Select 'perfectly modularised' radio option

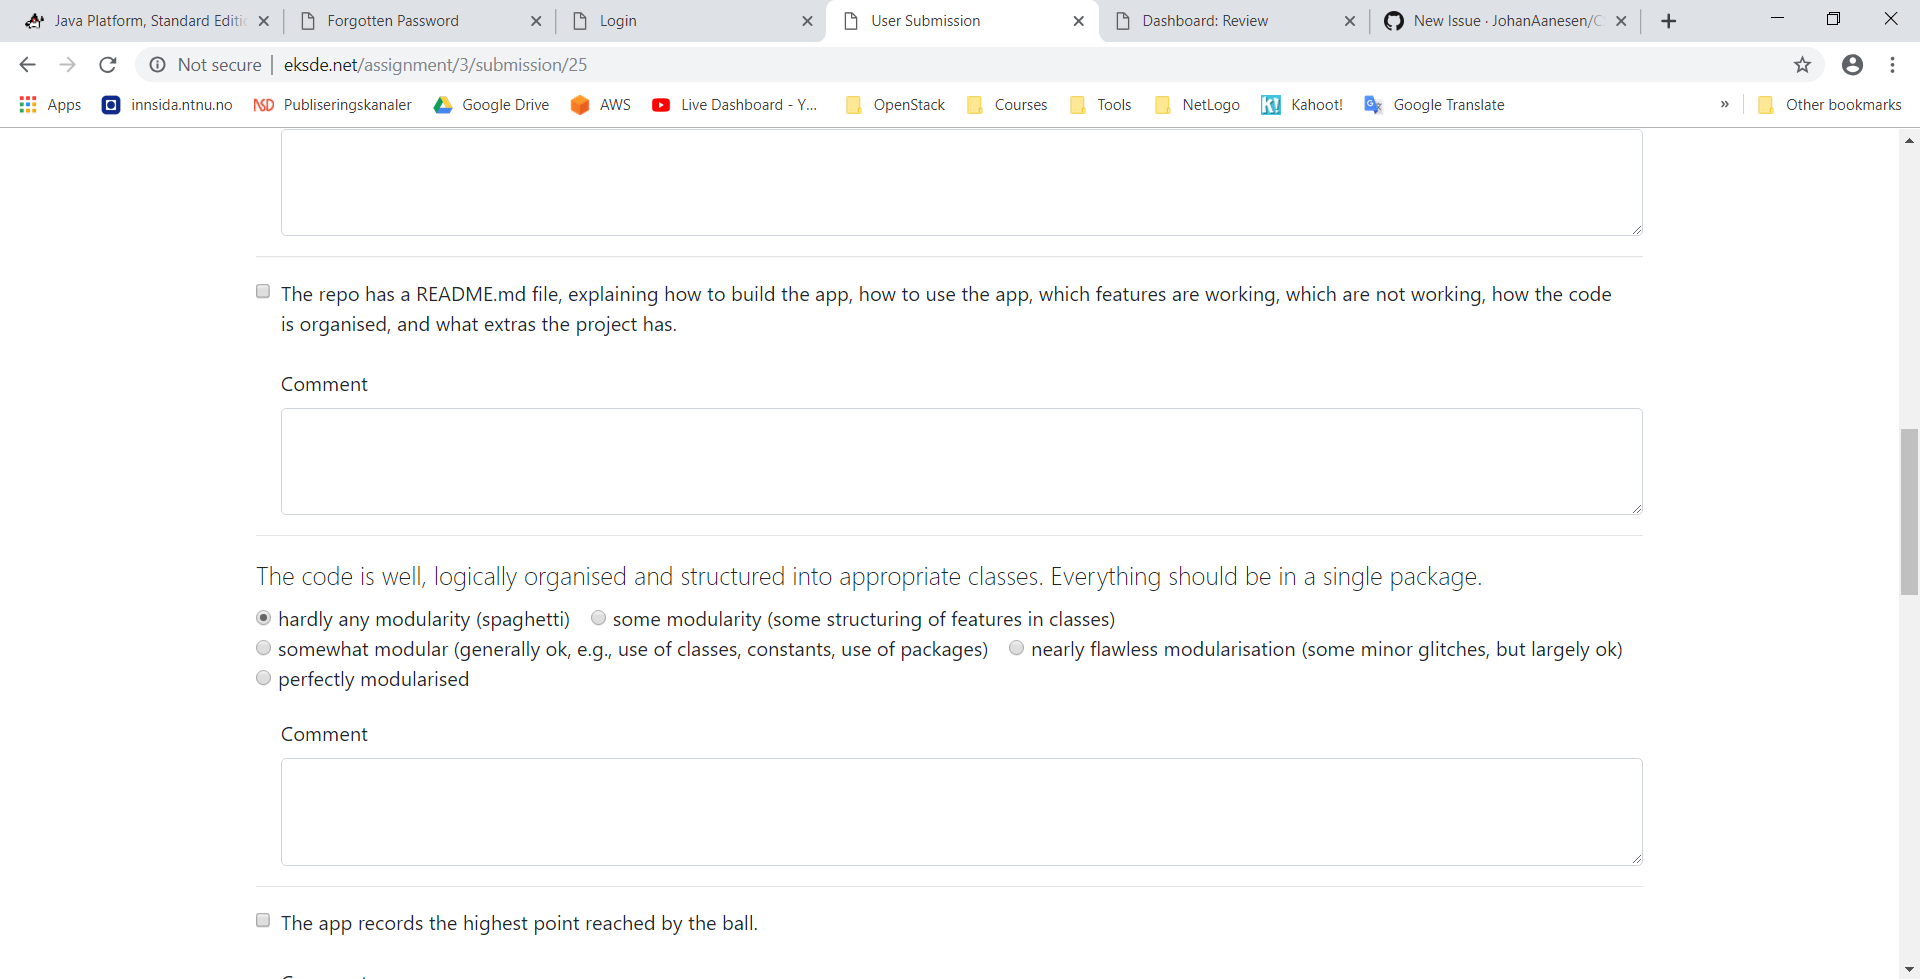(263, 678)
